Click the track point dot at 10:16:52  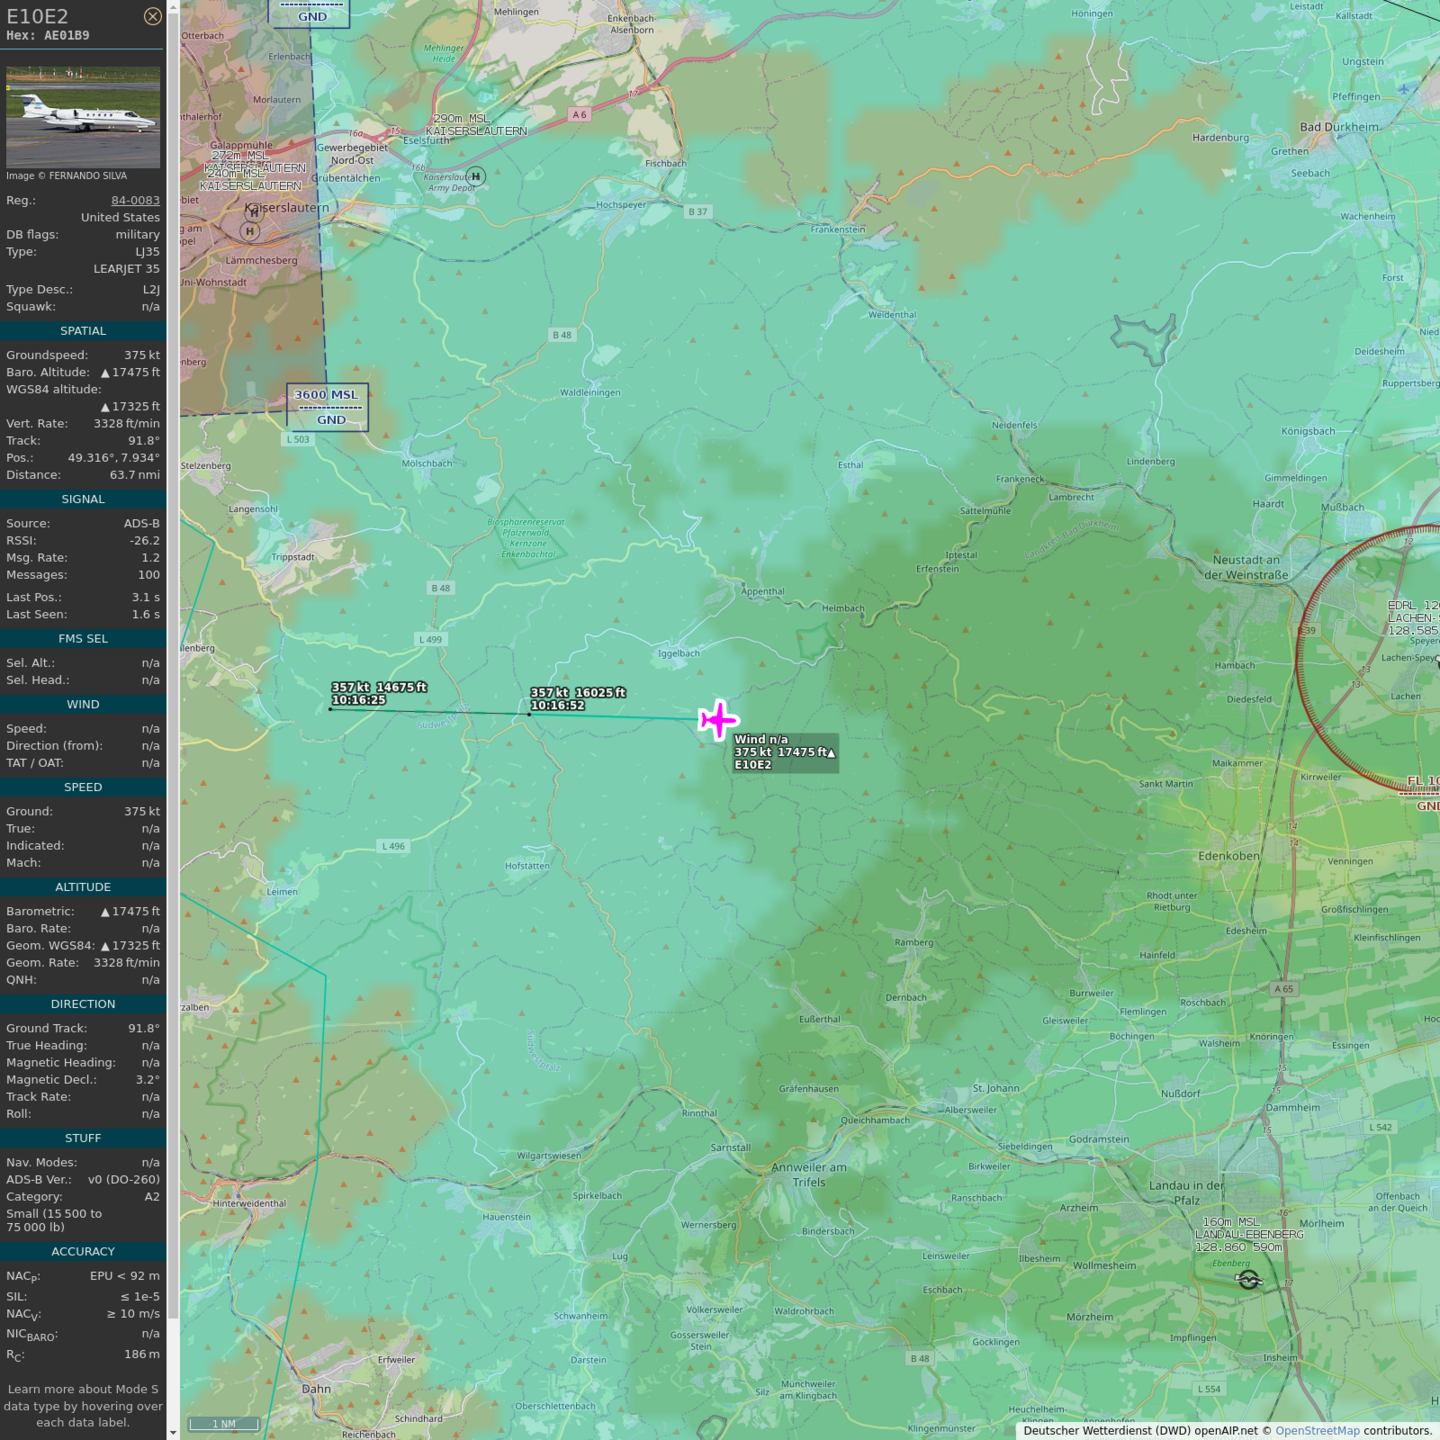pyautogui.click(x=529, y=715)
